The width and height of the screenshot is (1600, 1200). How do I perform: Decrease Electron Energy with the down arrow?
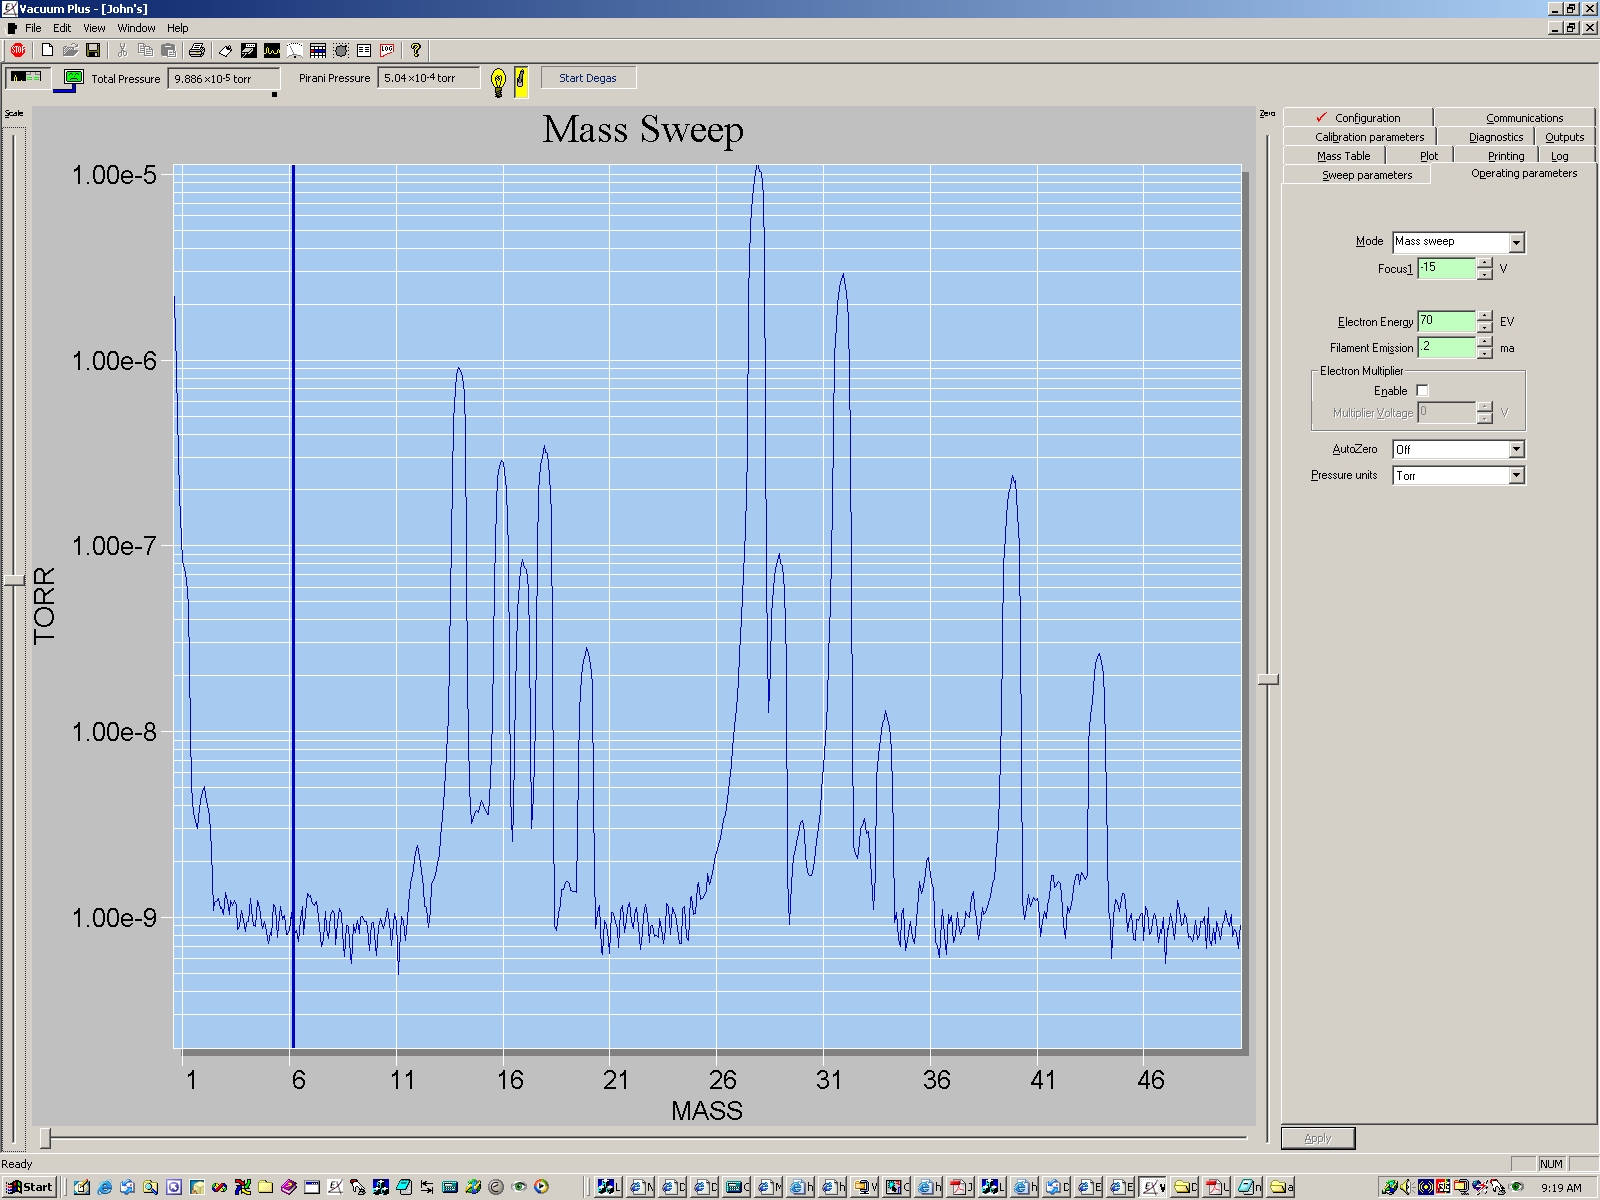tap(1484, 327)
